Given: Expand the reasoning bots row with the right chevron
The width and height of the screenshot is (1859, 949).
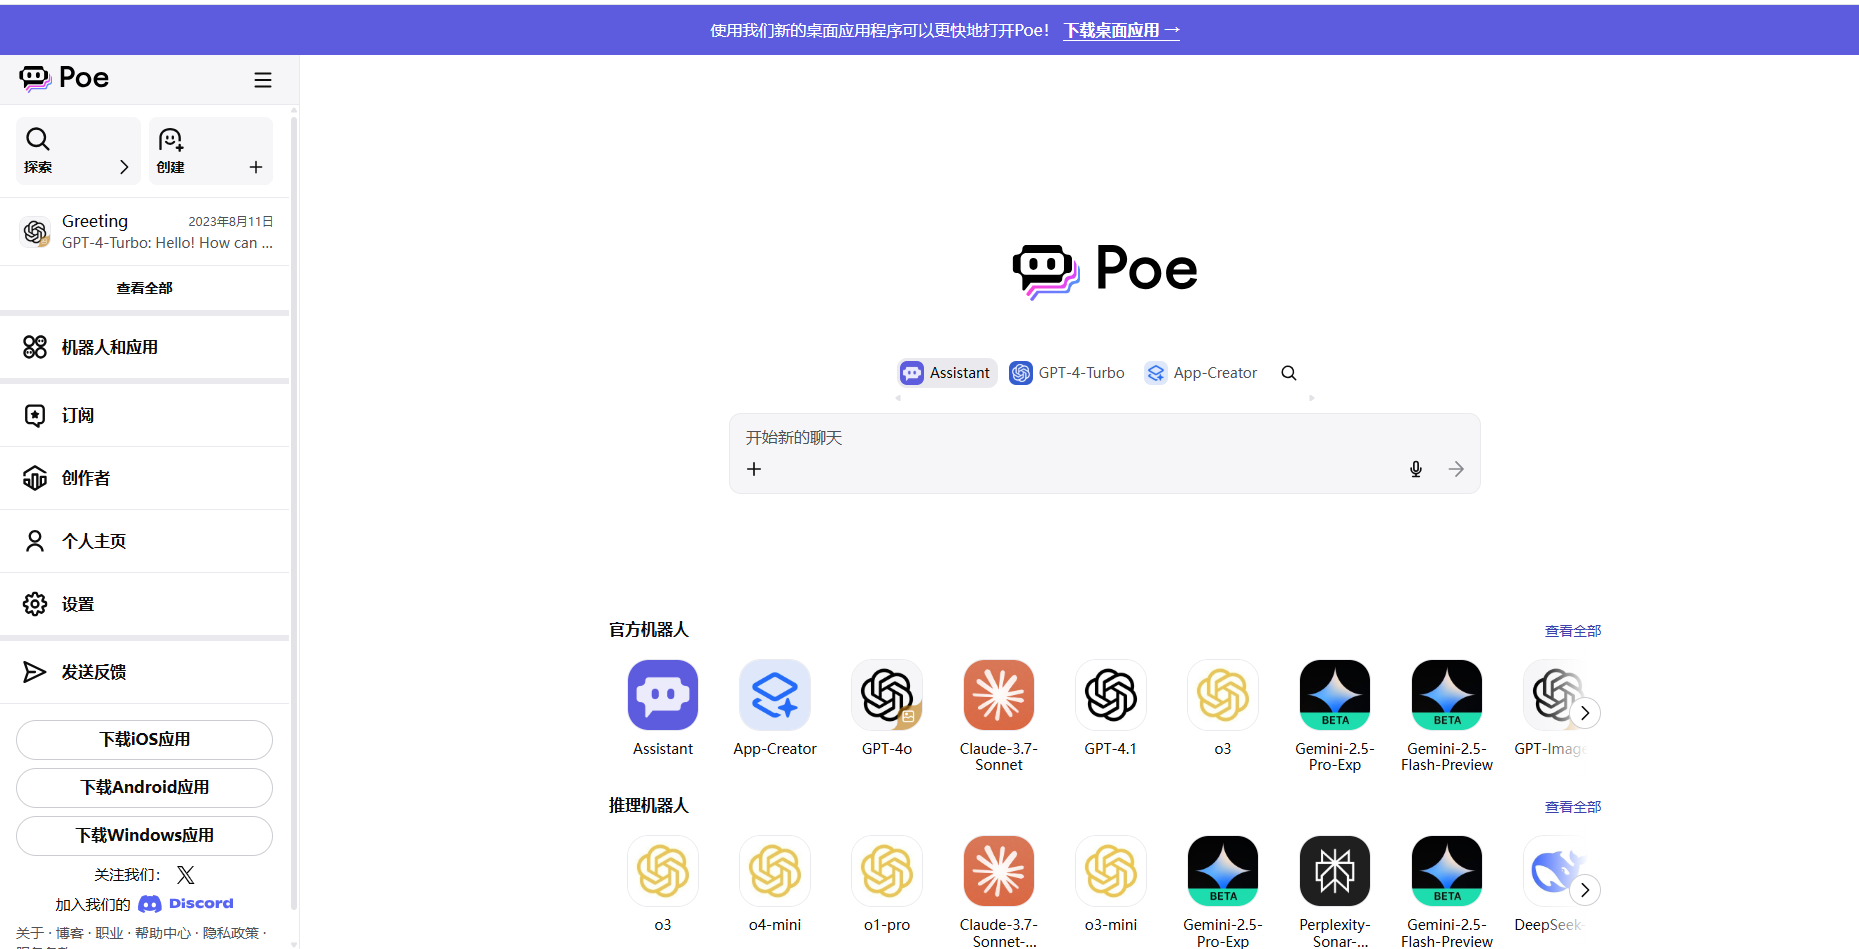Looking at the screenshot, I should (1585, 889).
